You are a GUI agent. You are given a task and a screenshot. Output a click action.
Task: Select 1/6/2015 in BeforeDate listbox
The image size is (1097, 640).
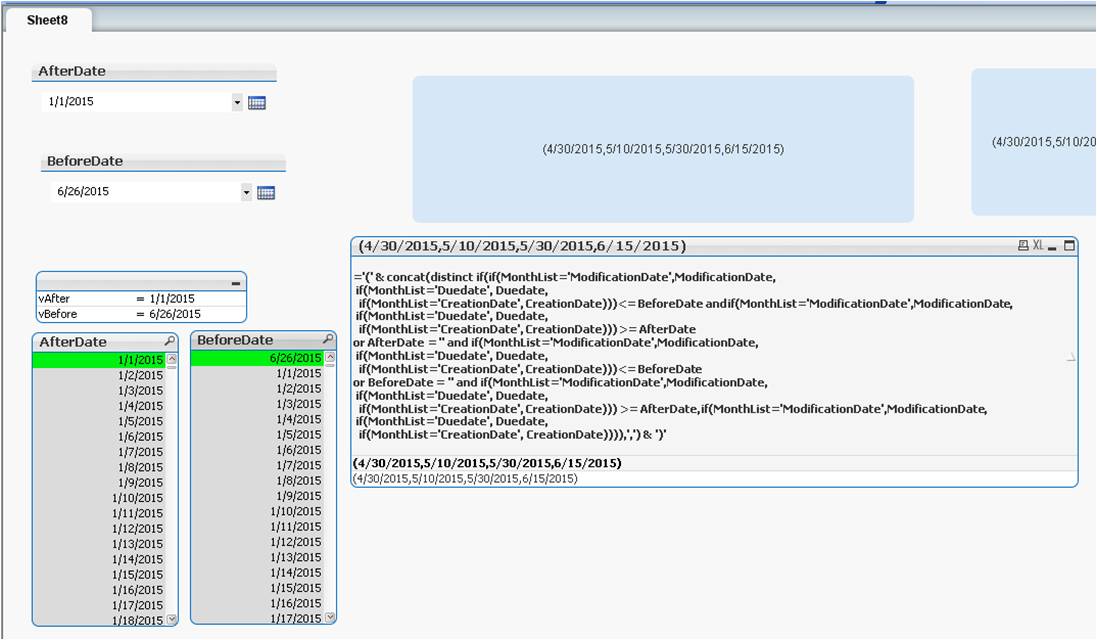point(257,450)
